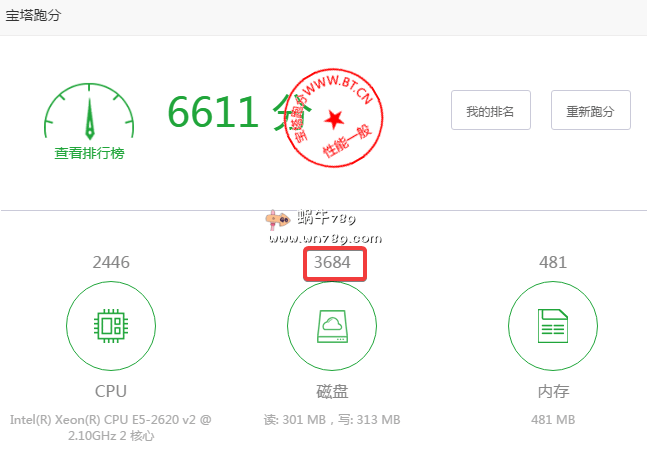Screen dimensions: 647x454
Task: Click the highlighted disk score 3684
Action: click(x=334, y=263)
